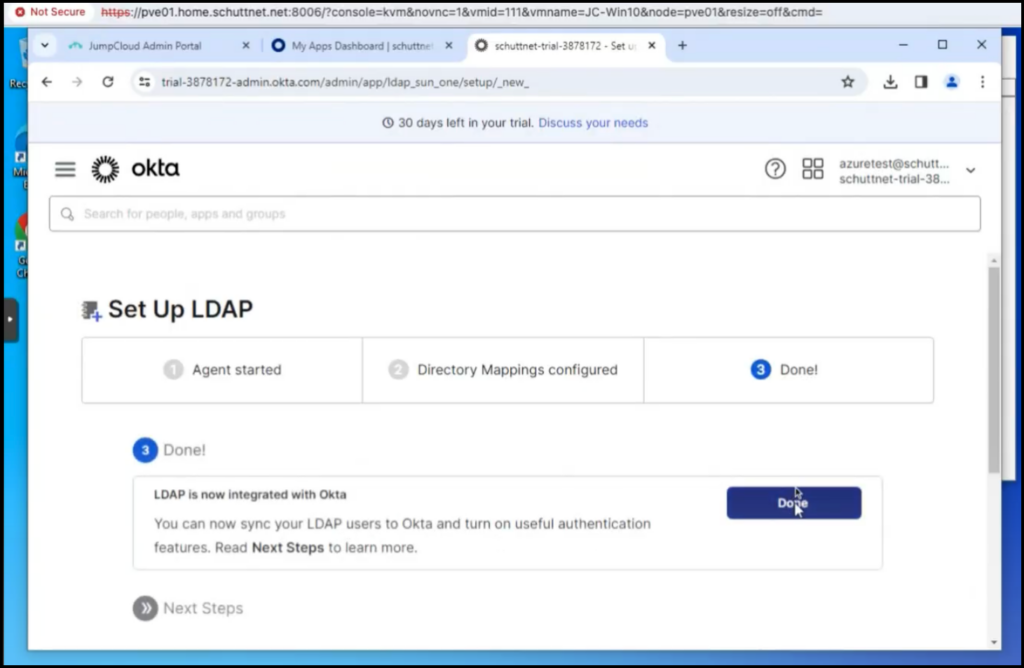This screenshot has width=1024, height=668.
Task: View site information icon in address bar
Action: [144, 82]
